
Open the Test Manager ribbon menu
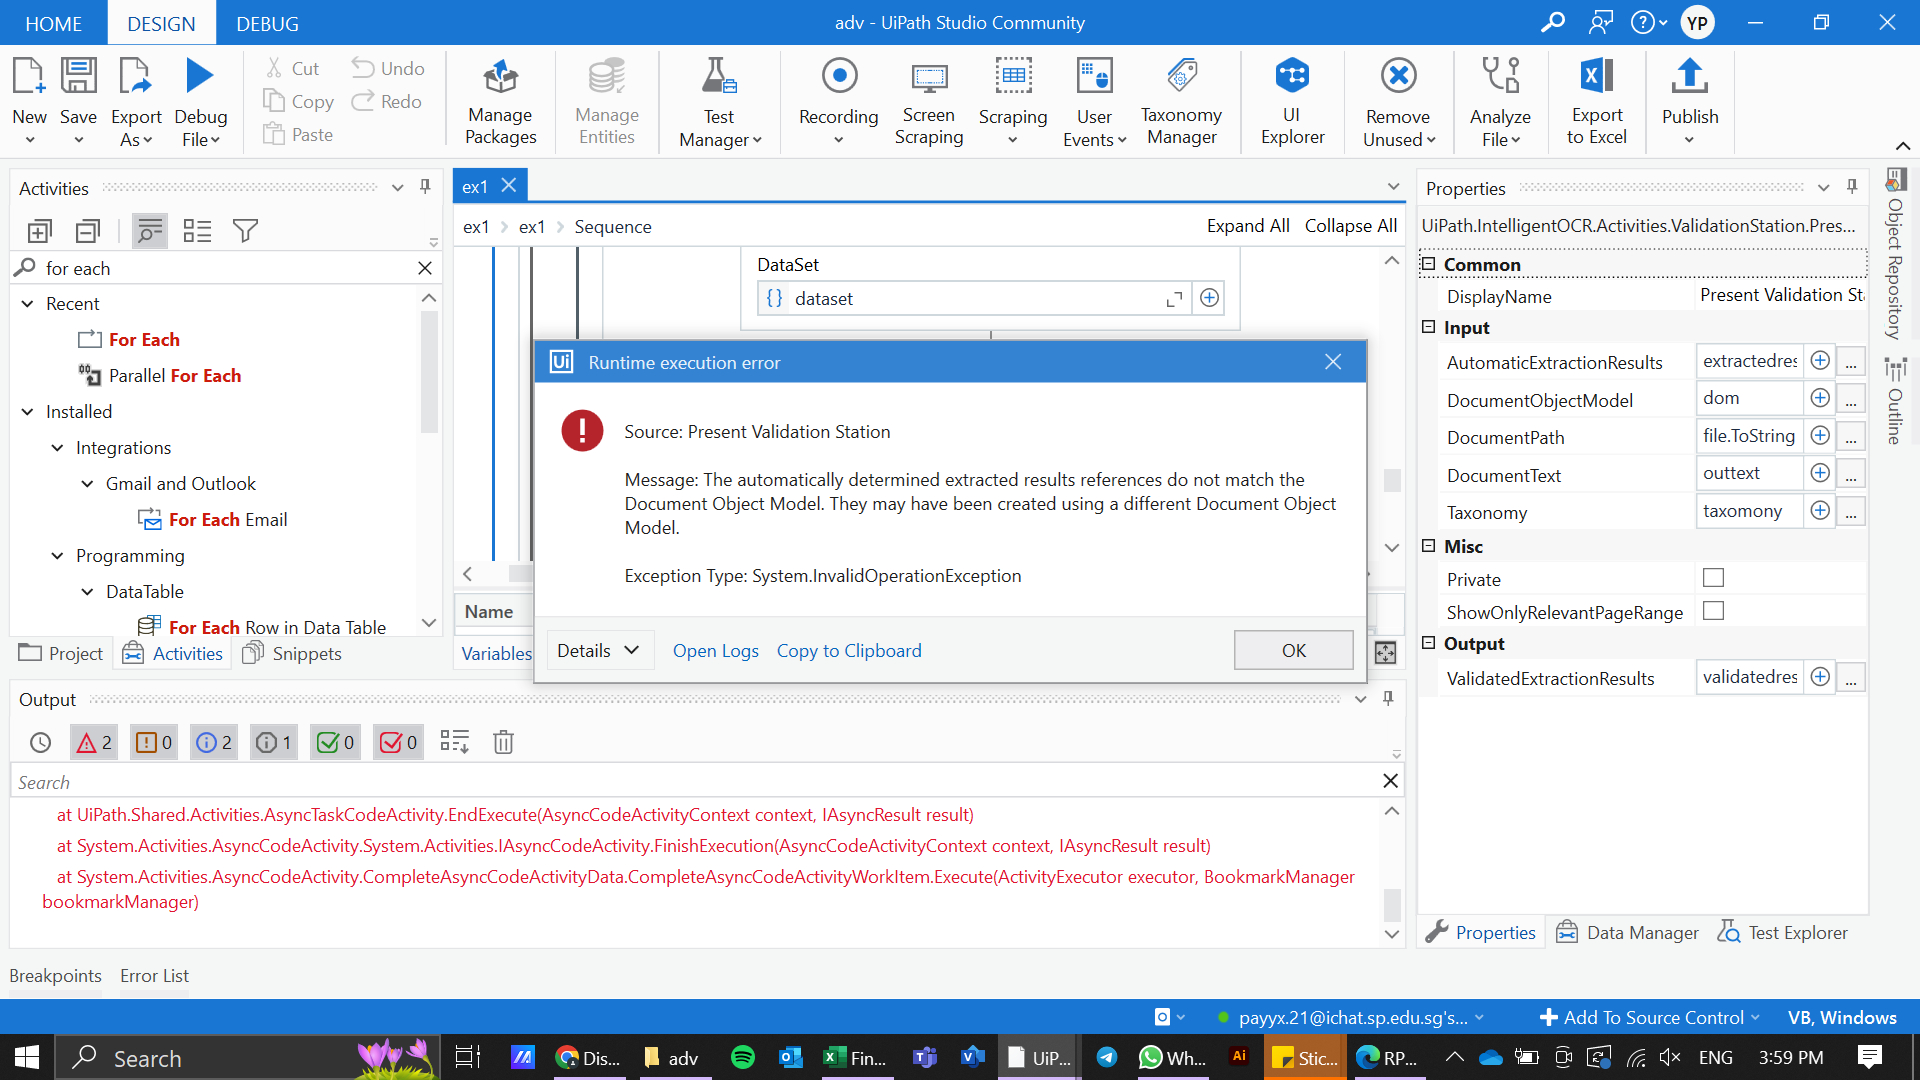(719, 101)
